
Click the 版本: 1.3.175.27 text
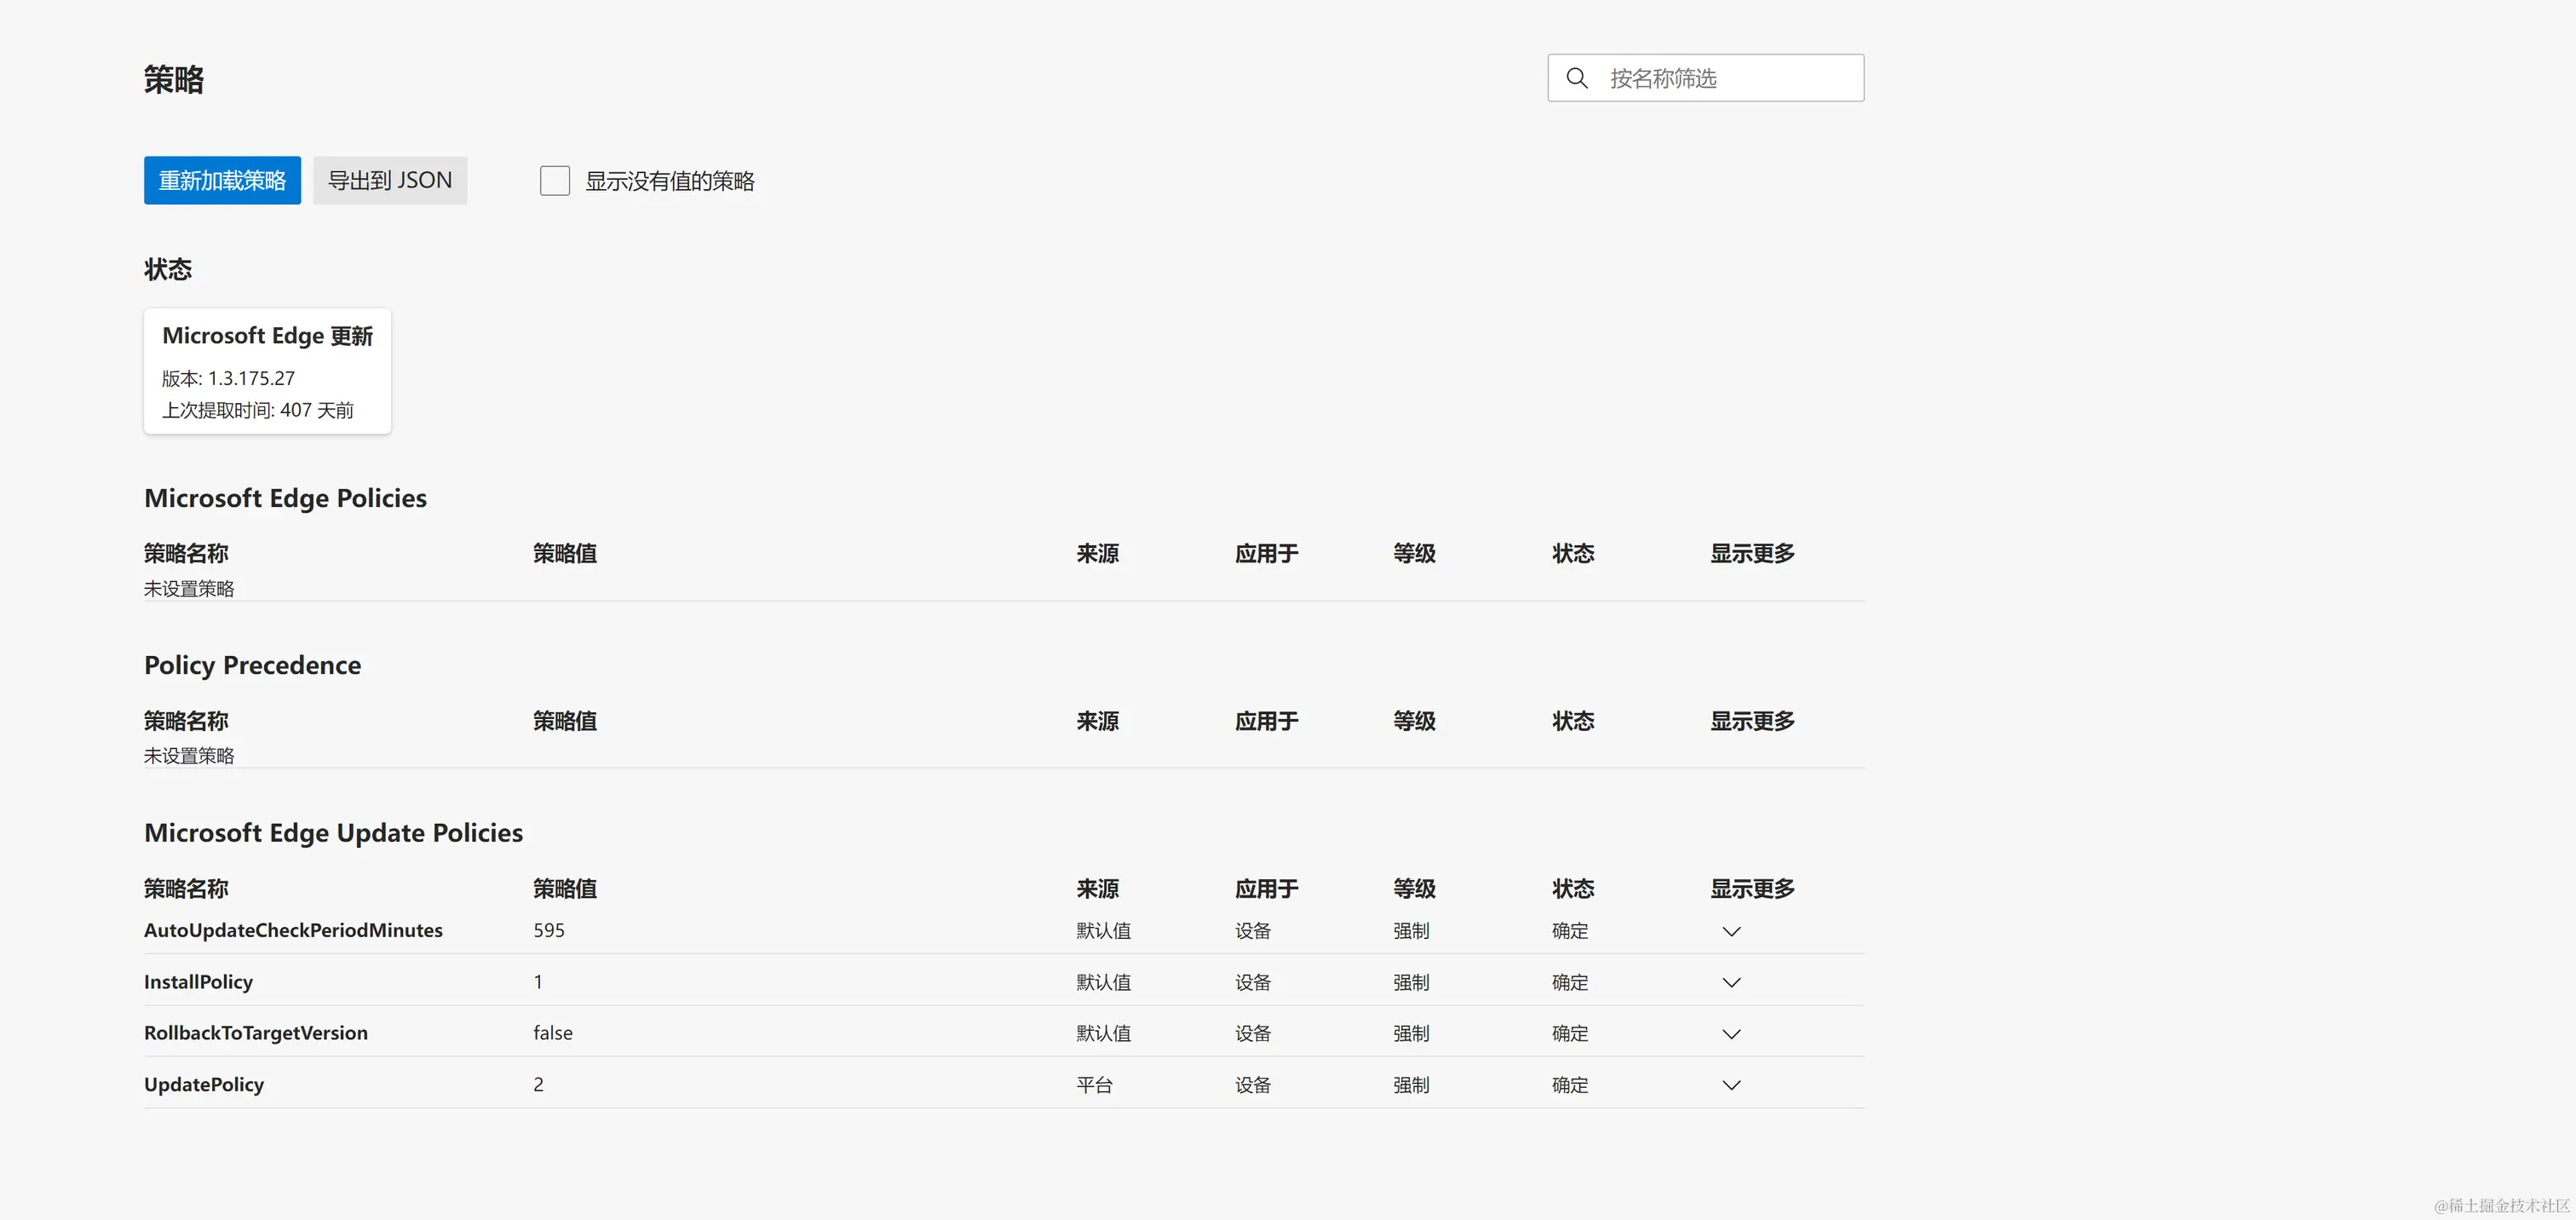[228, 378]
